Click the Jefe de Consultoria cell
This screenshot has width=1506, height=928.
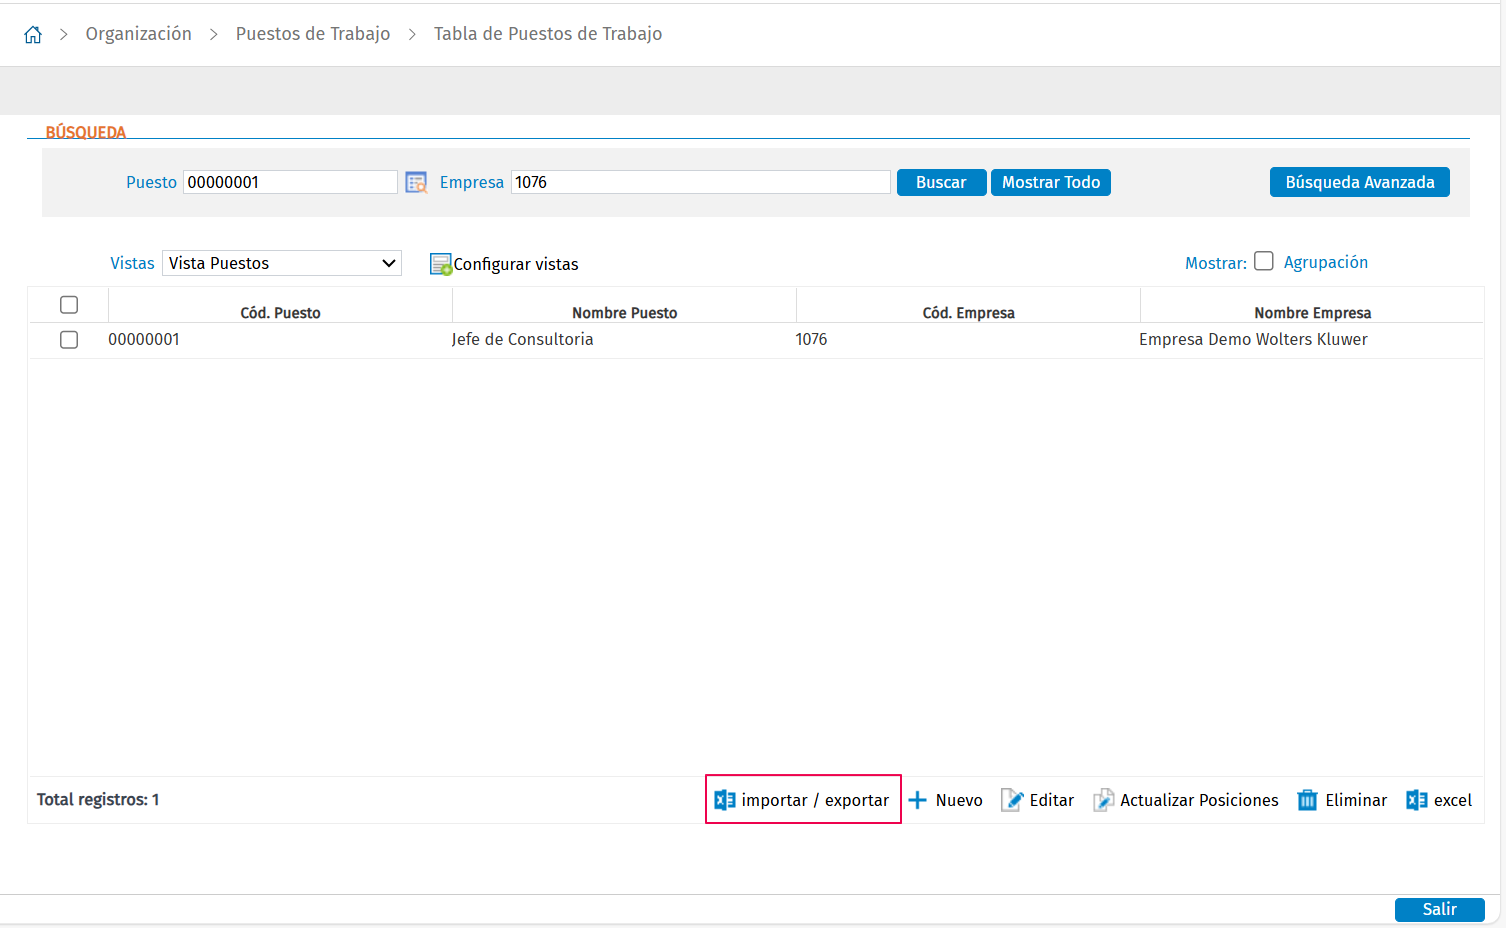click(x=523, y=340)
